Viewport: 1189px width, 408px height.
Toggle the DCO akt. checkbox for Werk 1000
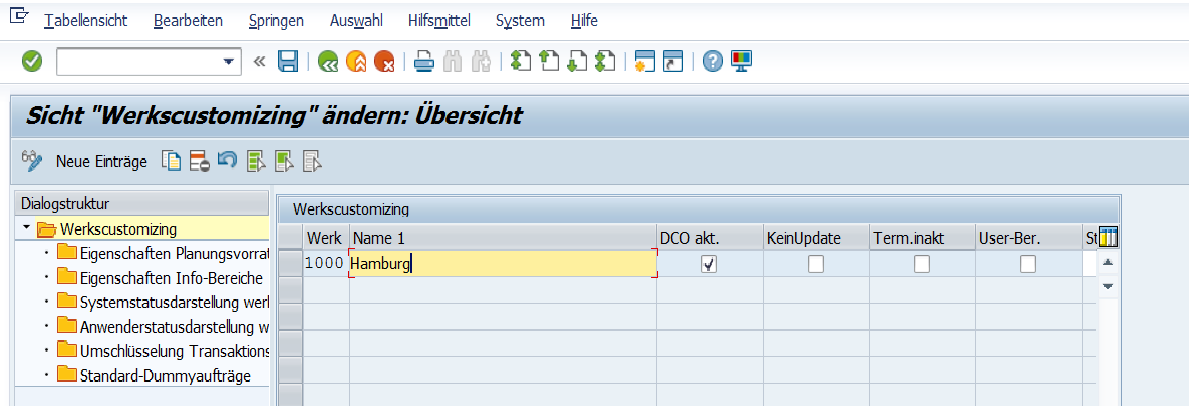[709, 264]
